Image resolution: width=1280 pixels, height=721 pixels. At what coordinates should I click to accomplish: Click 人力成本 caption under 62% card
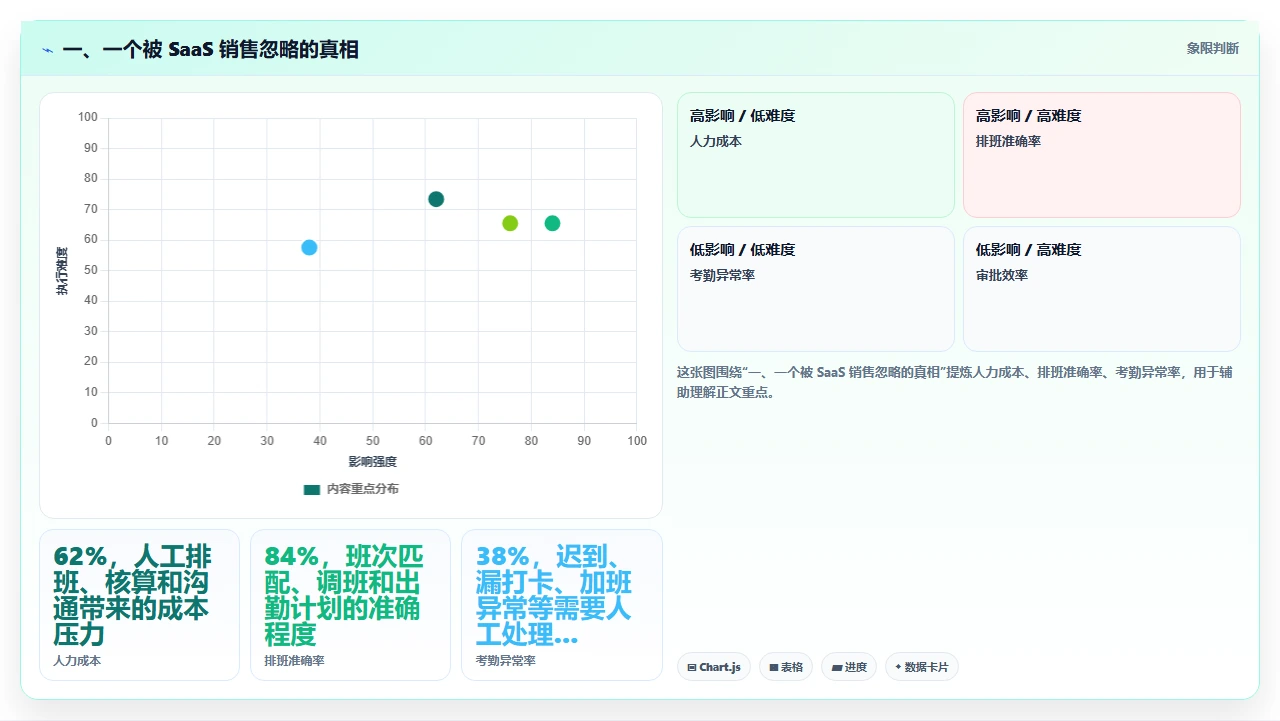[77, 661]
